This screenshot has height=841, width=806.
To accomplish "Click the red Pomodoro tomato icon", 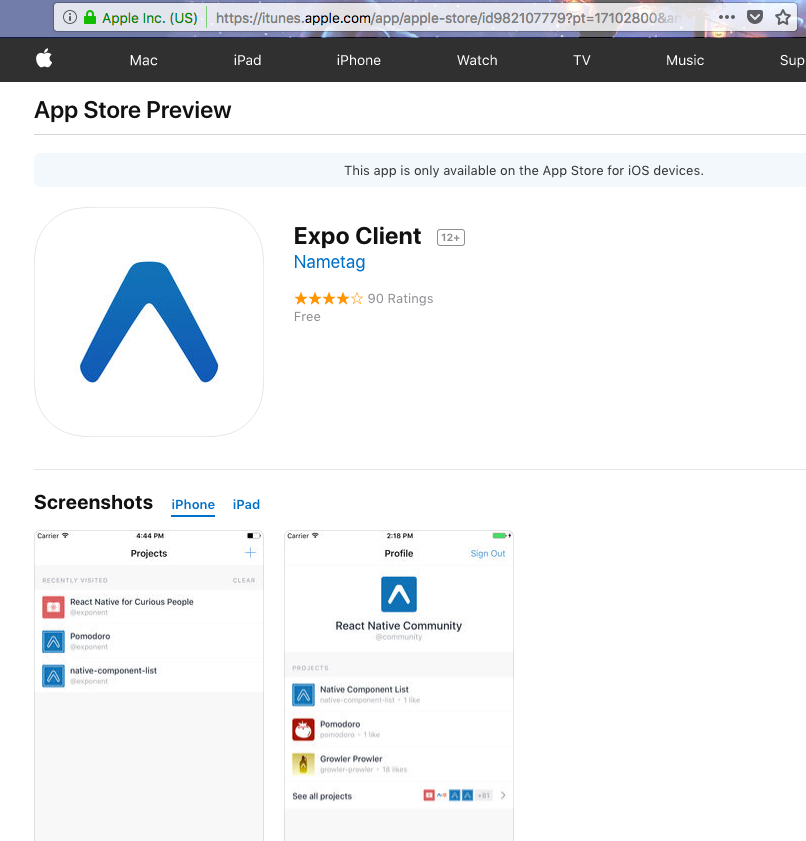I will [303, 729].
